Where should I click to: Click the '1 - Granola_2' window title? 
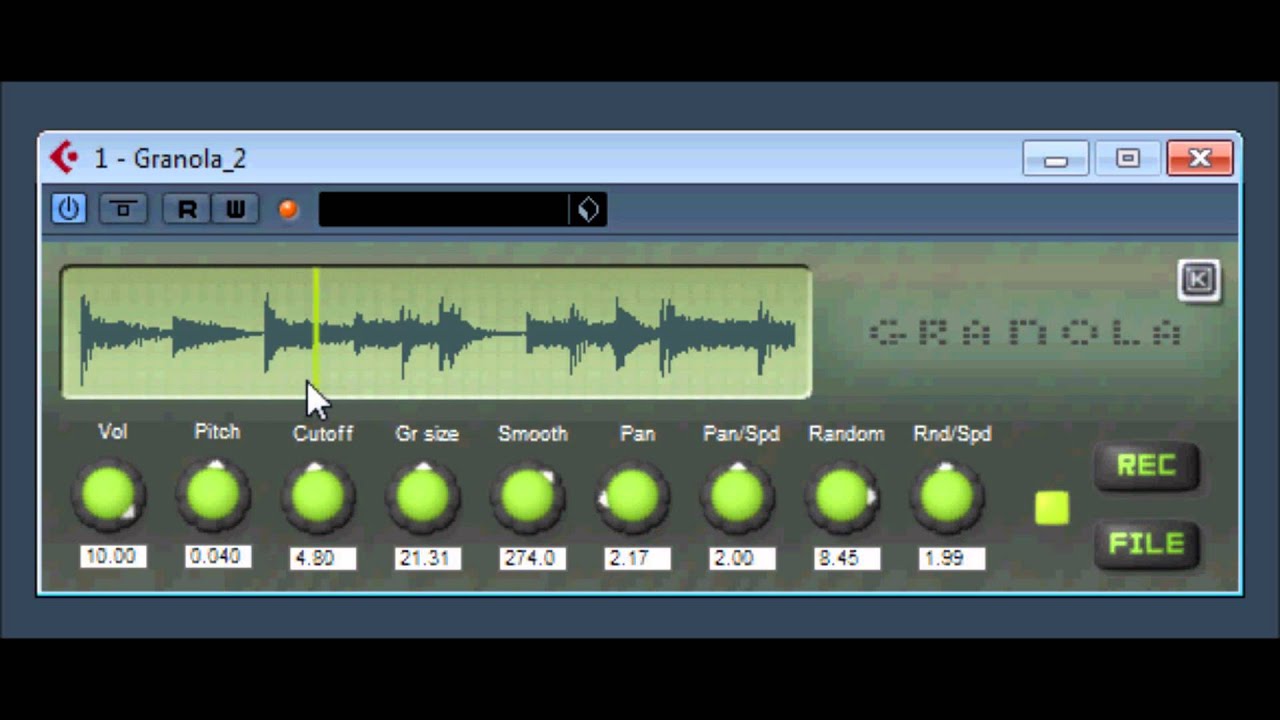[x=170, y=158]
